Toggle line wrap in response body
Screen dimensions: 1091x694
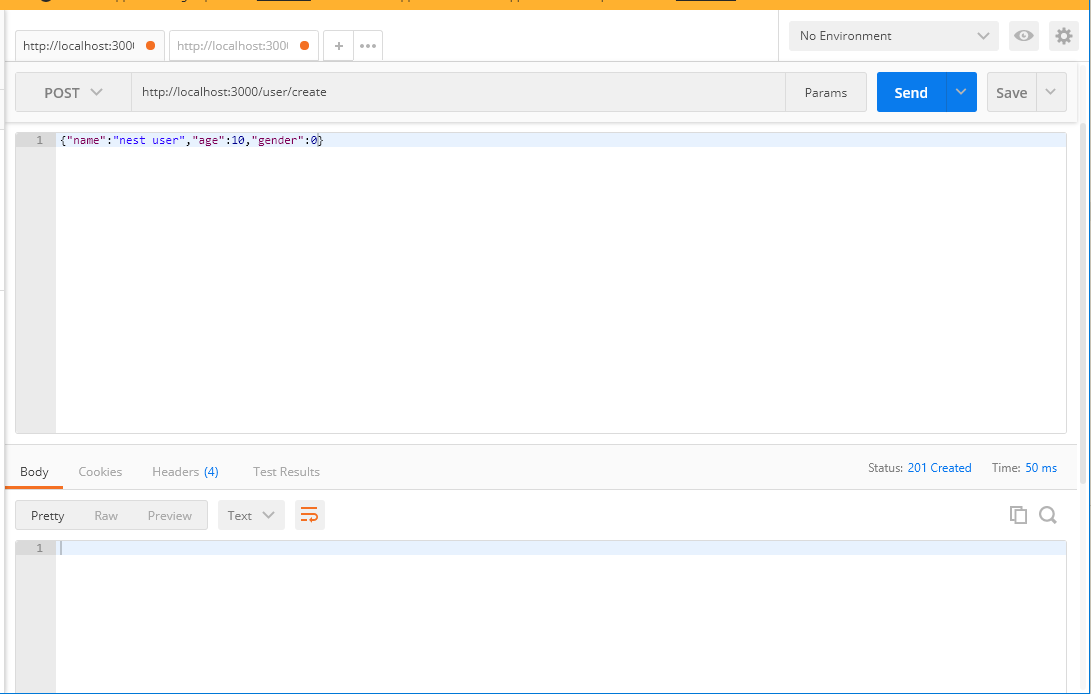click(x=310, y=515)
